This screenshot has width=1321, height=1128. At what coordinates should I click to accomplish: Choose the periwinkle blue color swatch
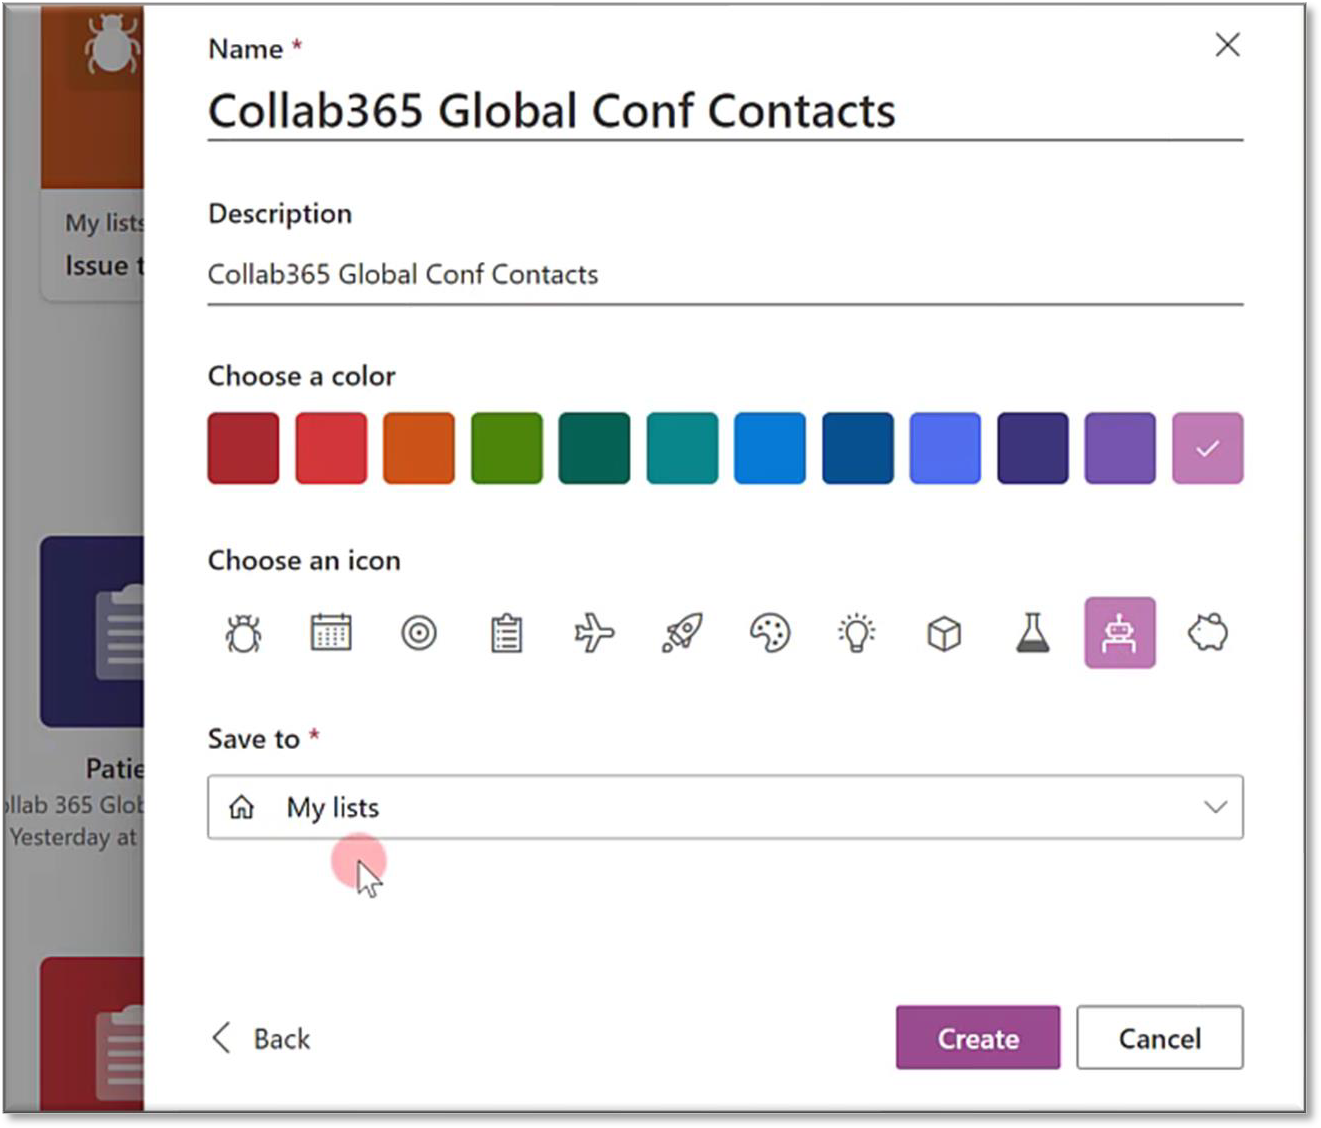[945, 448]
